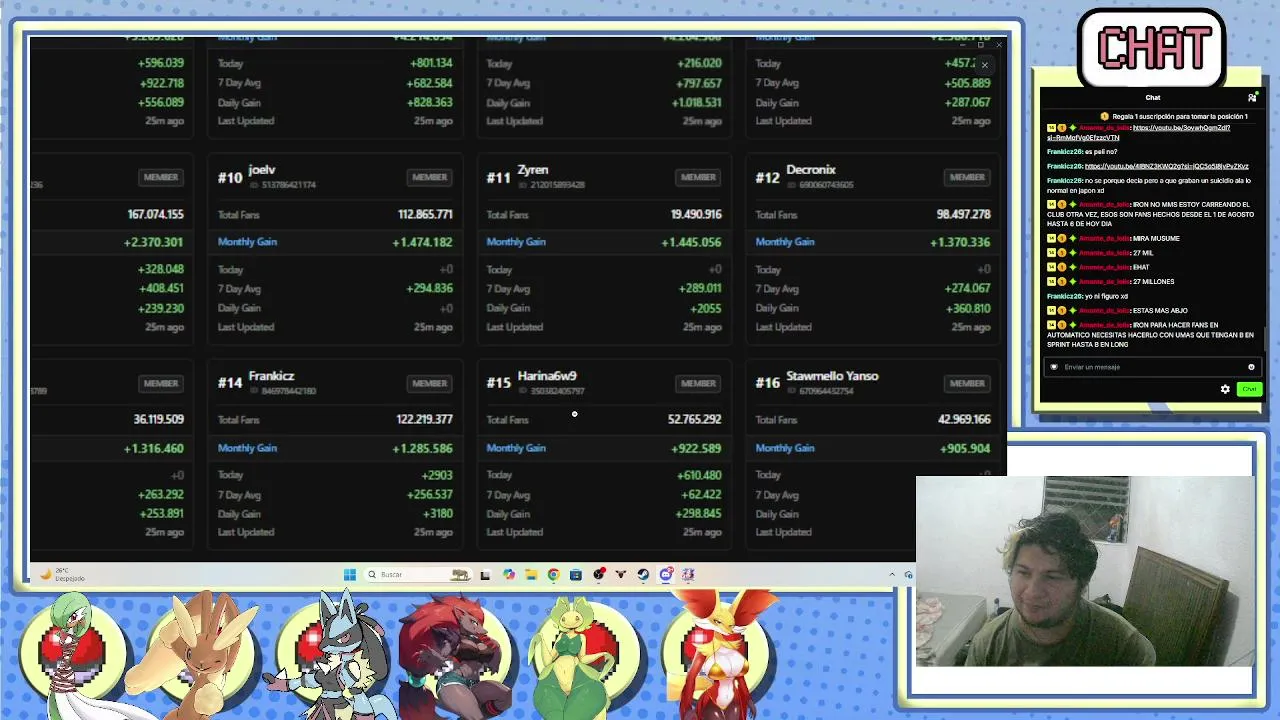Open the weather widget showing Despejado
This screenshot has width=1280, height=720.
(x=61, y=574)
